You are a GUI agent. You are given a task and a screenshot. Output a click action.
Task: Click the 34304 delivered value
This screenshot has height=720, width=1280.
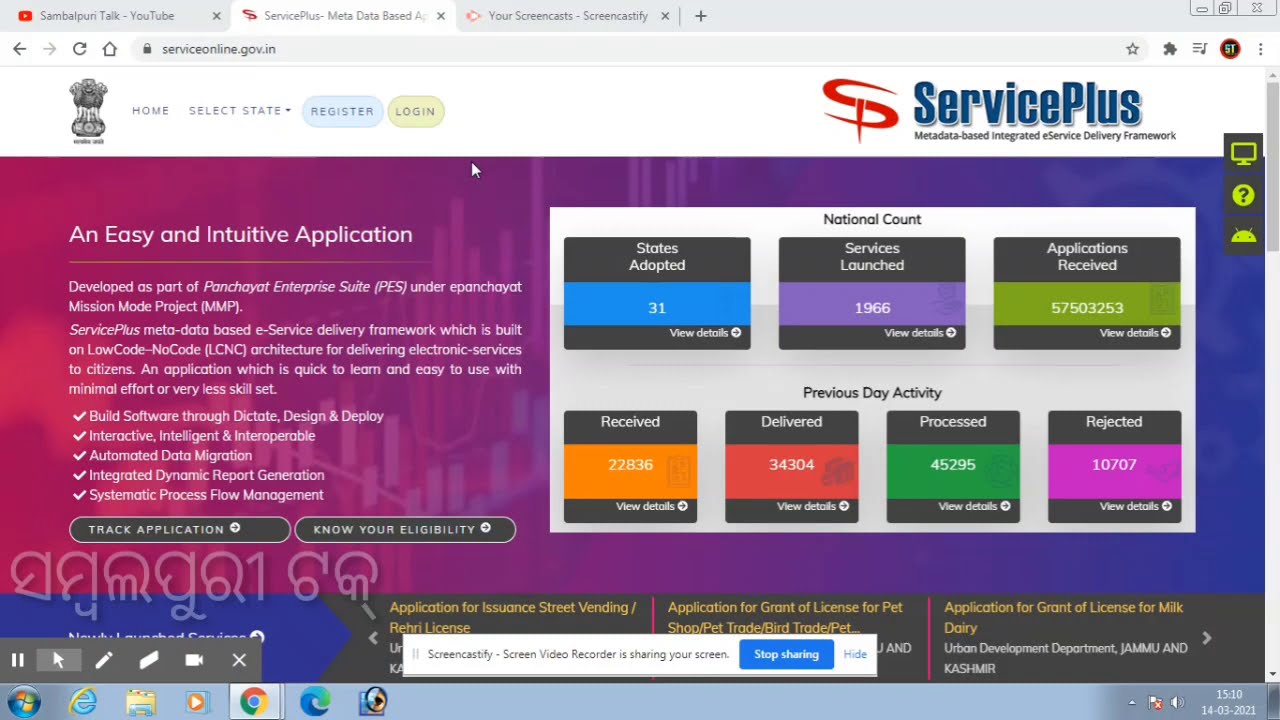(x=791, y=465)
